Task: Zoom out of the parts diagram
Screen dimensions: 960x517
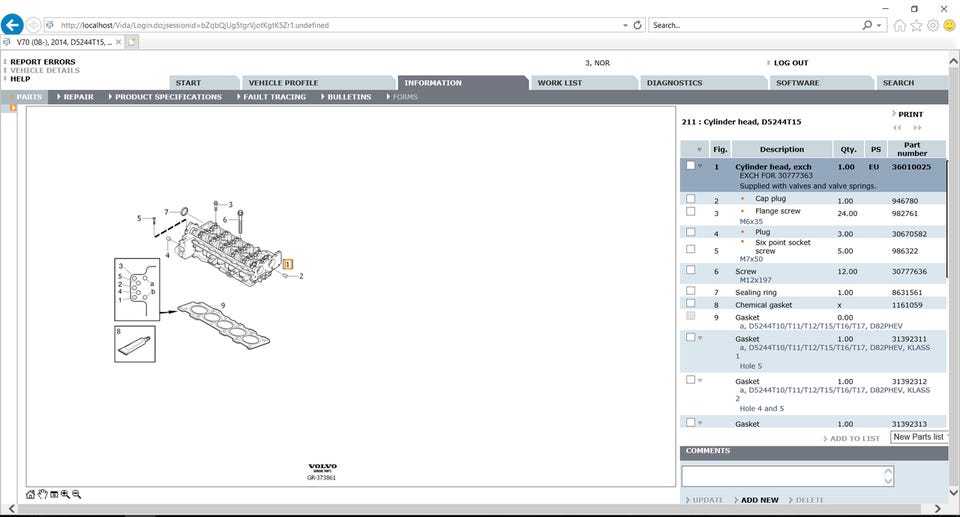Action: pyautogui.click(x=77, y=494)
